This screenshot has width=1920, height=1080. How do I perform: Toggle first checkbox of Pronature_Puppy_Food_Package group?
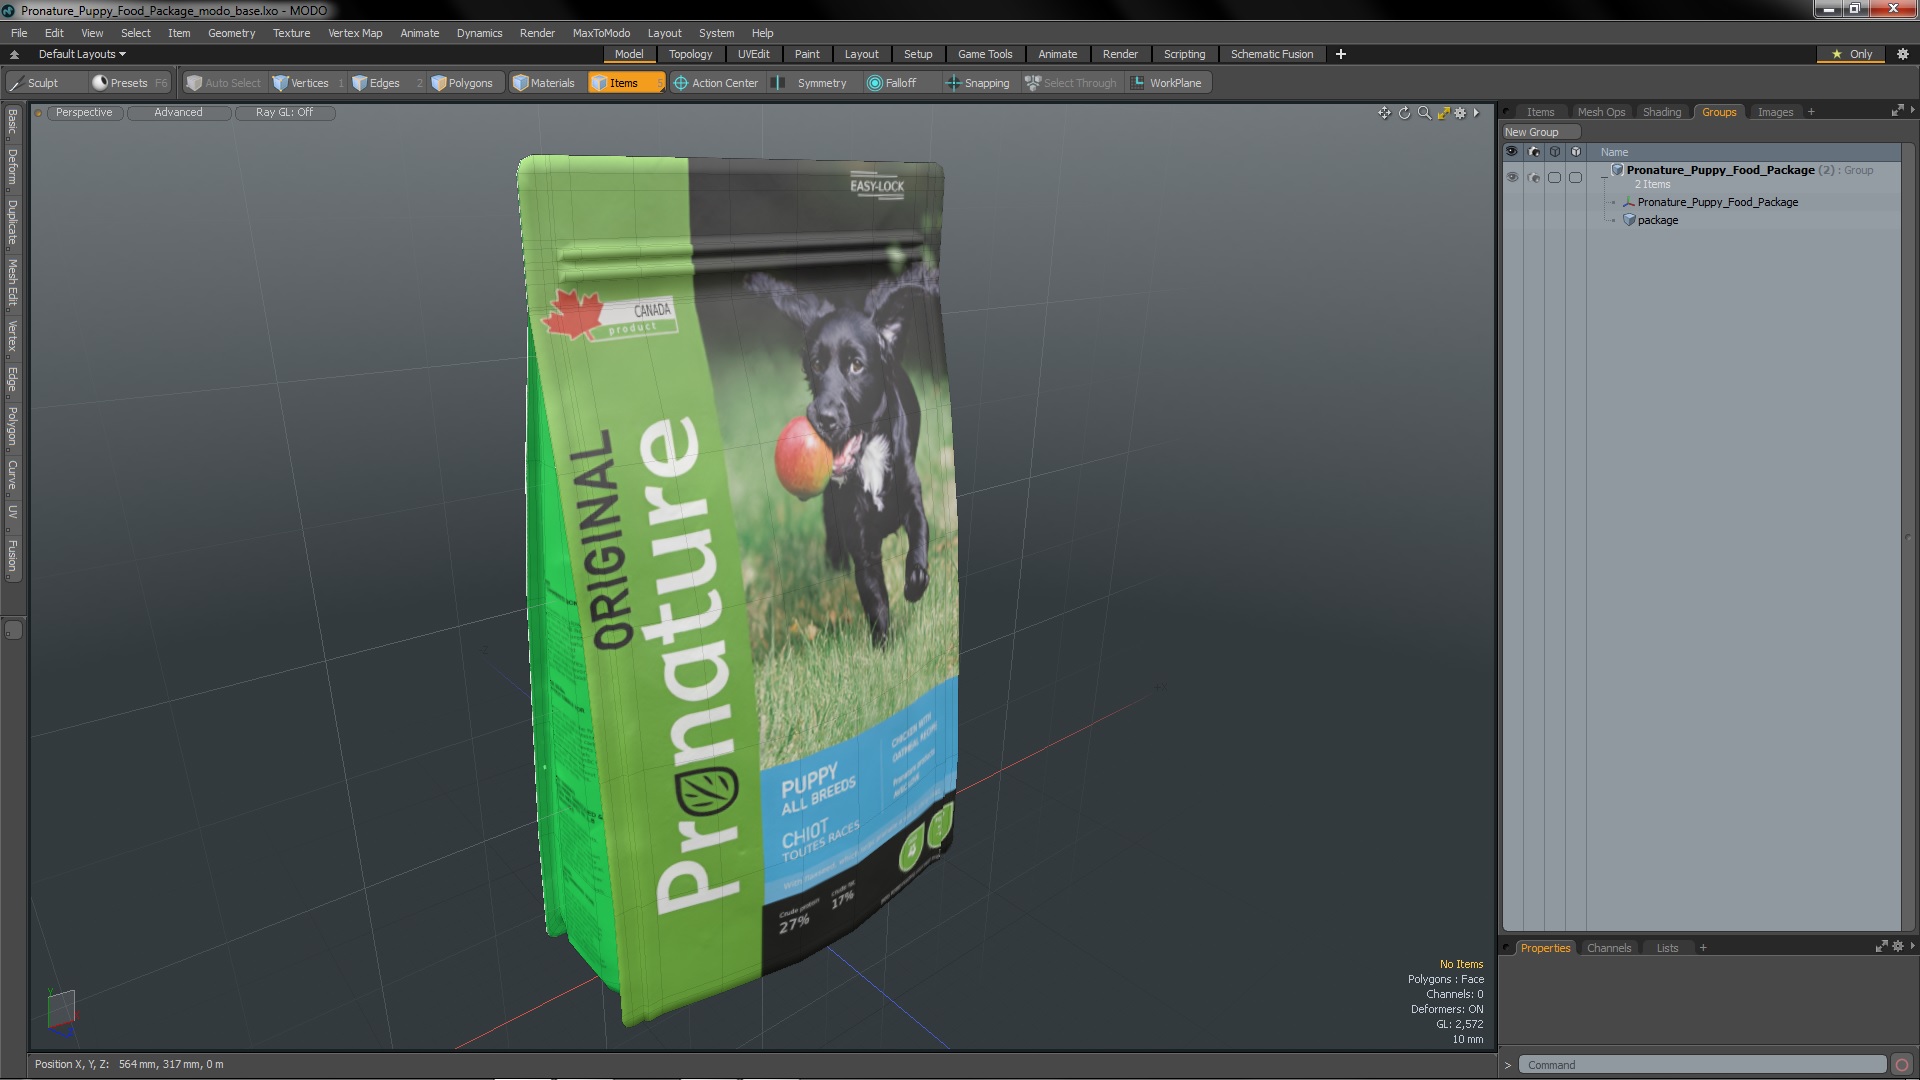click(x=1555, y=177)
